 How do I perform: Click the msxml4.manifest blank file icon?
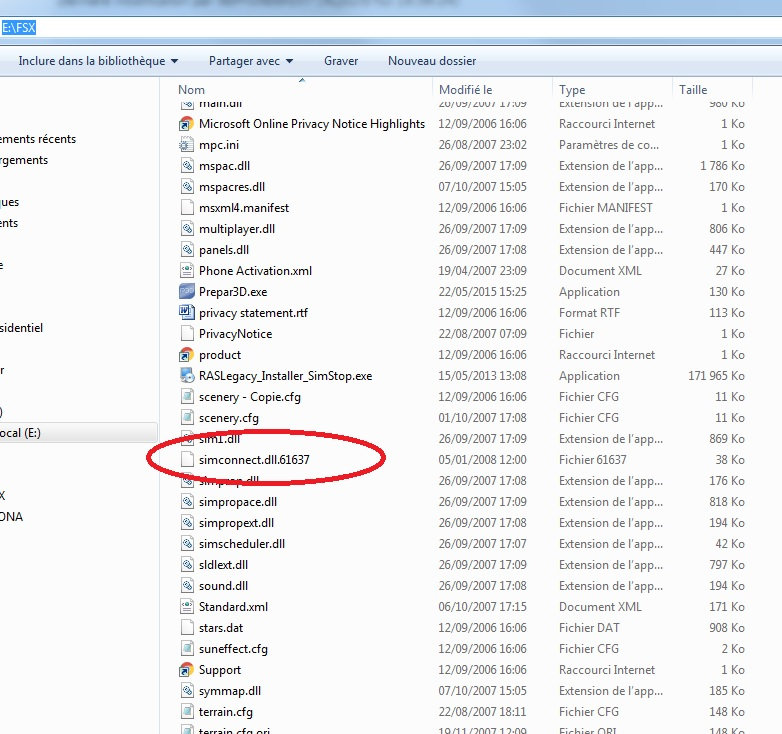pyautogui.click(x=187, y=207)
